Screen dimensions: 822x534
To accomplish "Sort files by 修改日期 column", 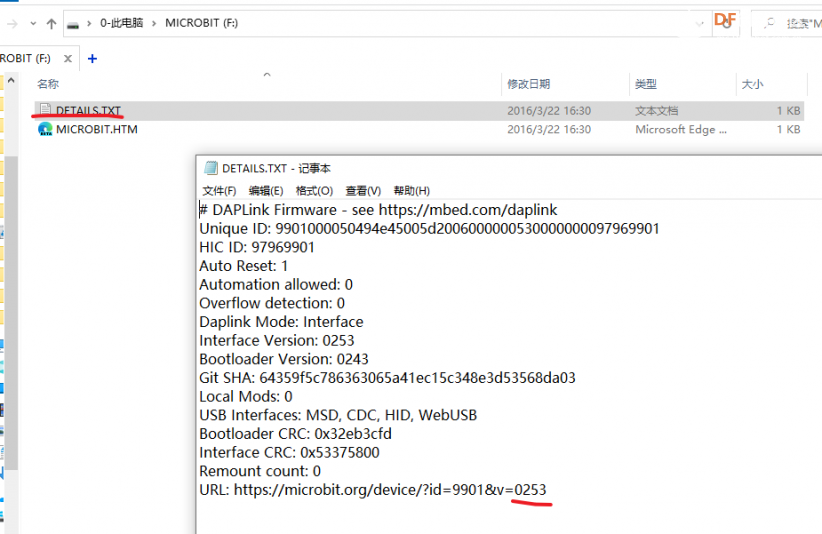I will pos(528,84).
